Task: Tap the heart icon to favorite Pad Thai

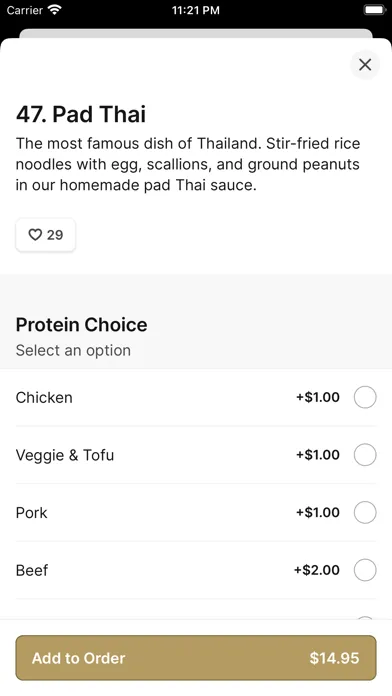Action: 35,234
